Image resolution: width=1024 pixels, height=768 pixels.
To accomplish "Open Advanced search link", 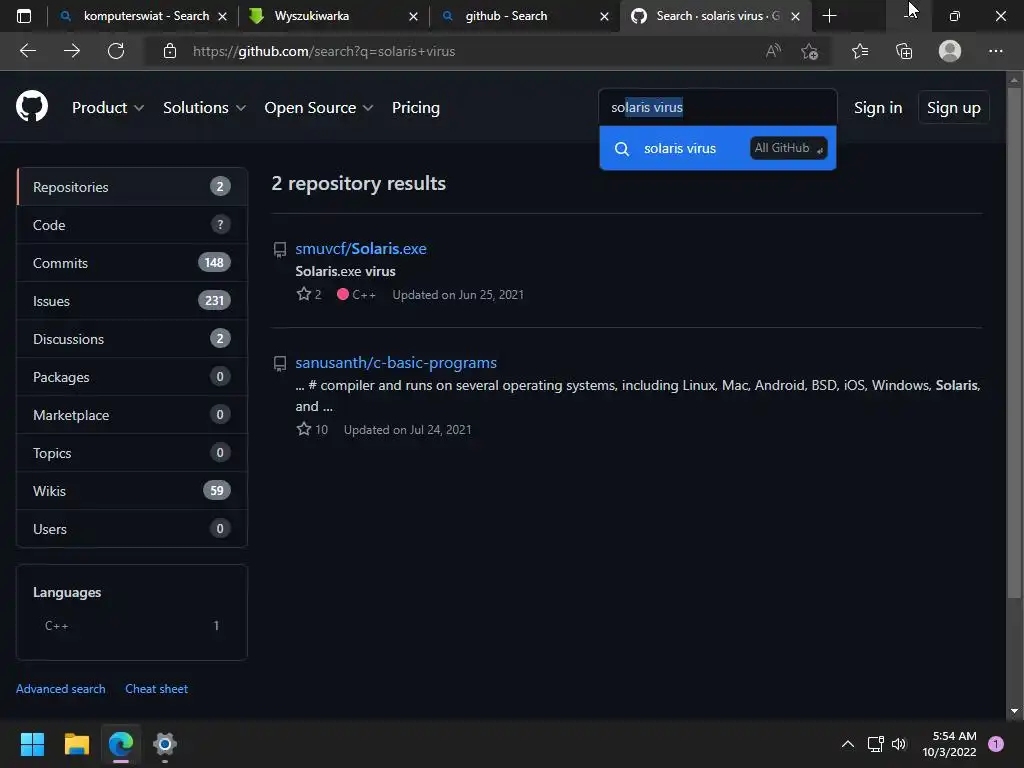I will click(61, 688).
